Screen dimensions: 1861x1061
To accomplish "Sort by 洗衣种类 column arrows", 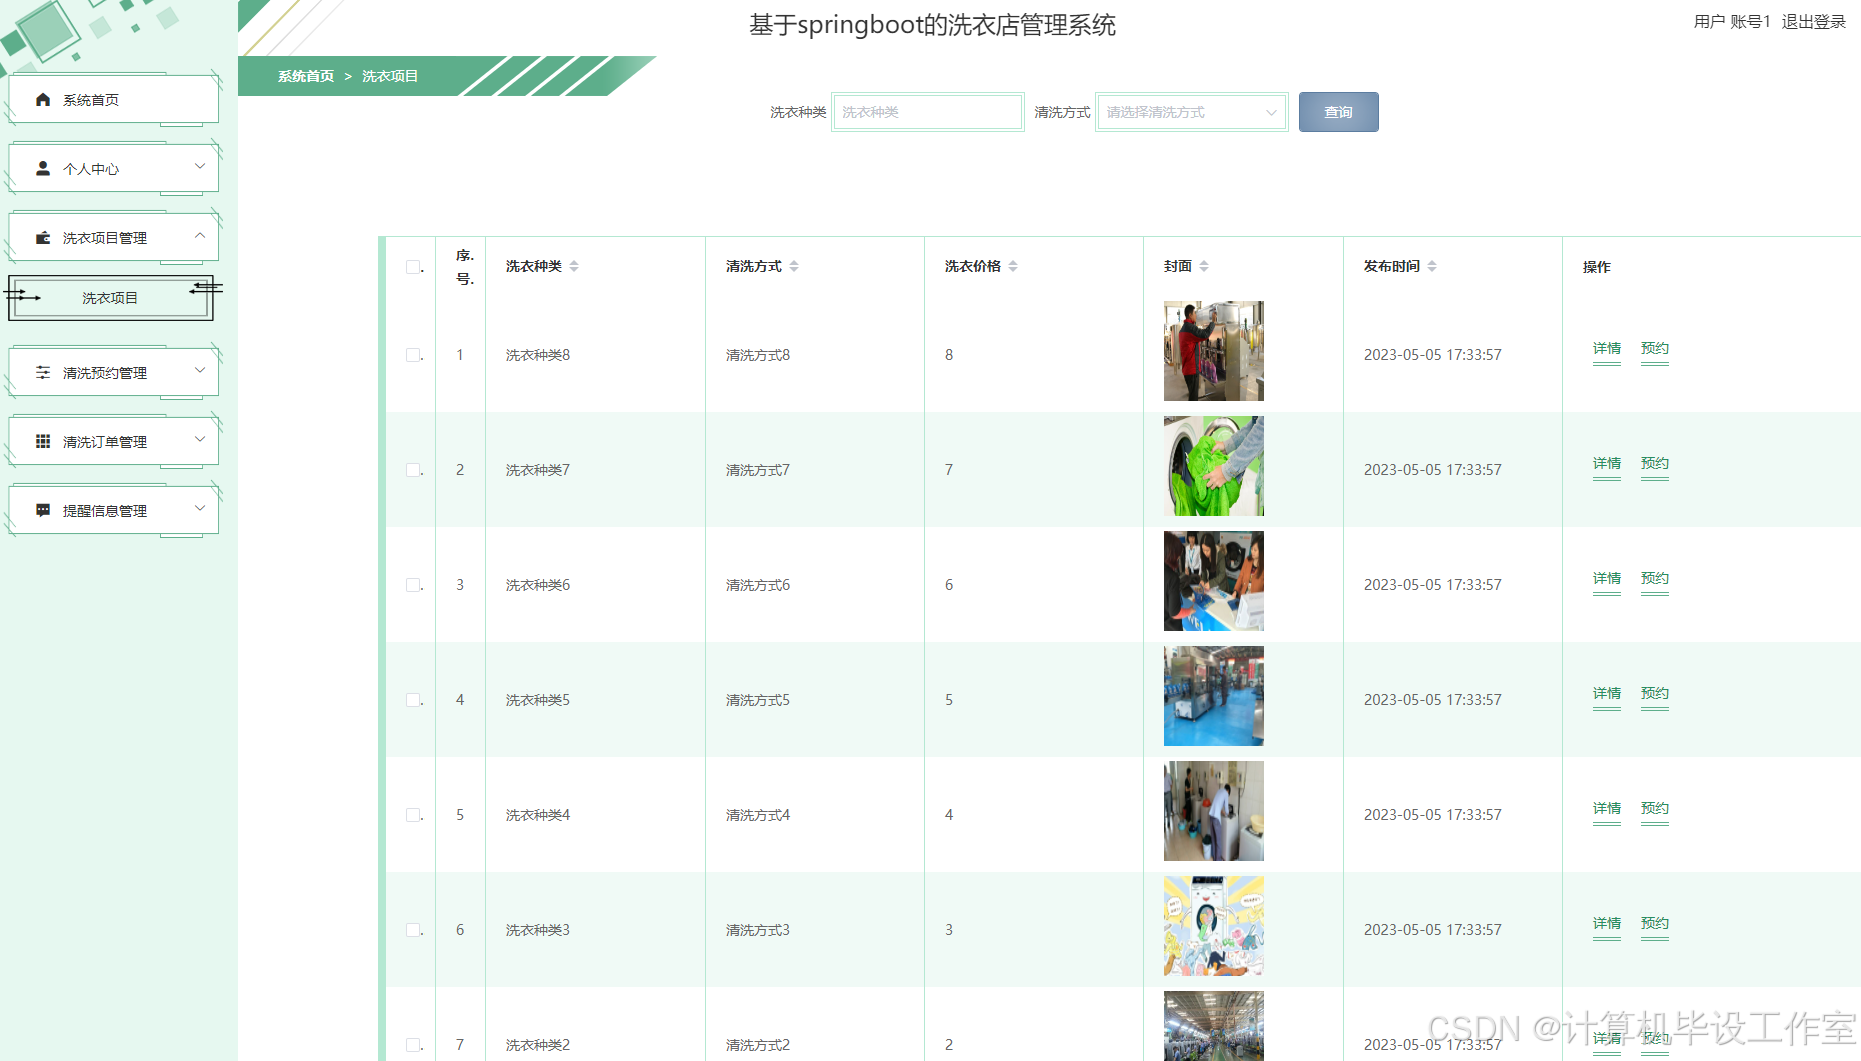I will point(574,266).
